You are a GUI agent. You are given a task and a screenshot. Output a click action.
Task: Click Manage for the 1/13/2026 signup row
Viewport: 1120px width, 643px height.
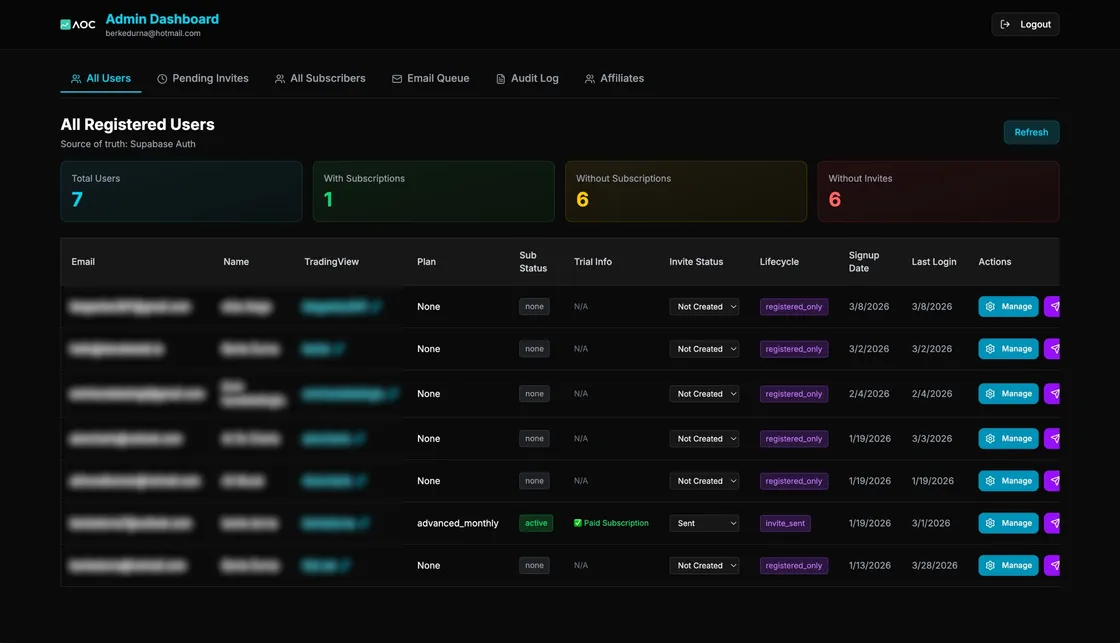pyautogui.click(x=1008, y=565)
